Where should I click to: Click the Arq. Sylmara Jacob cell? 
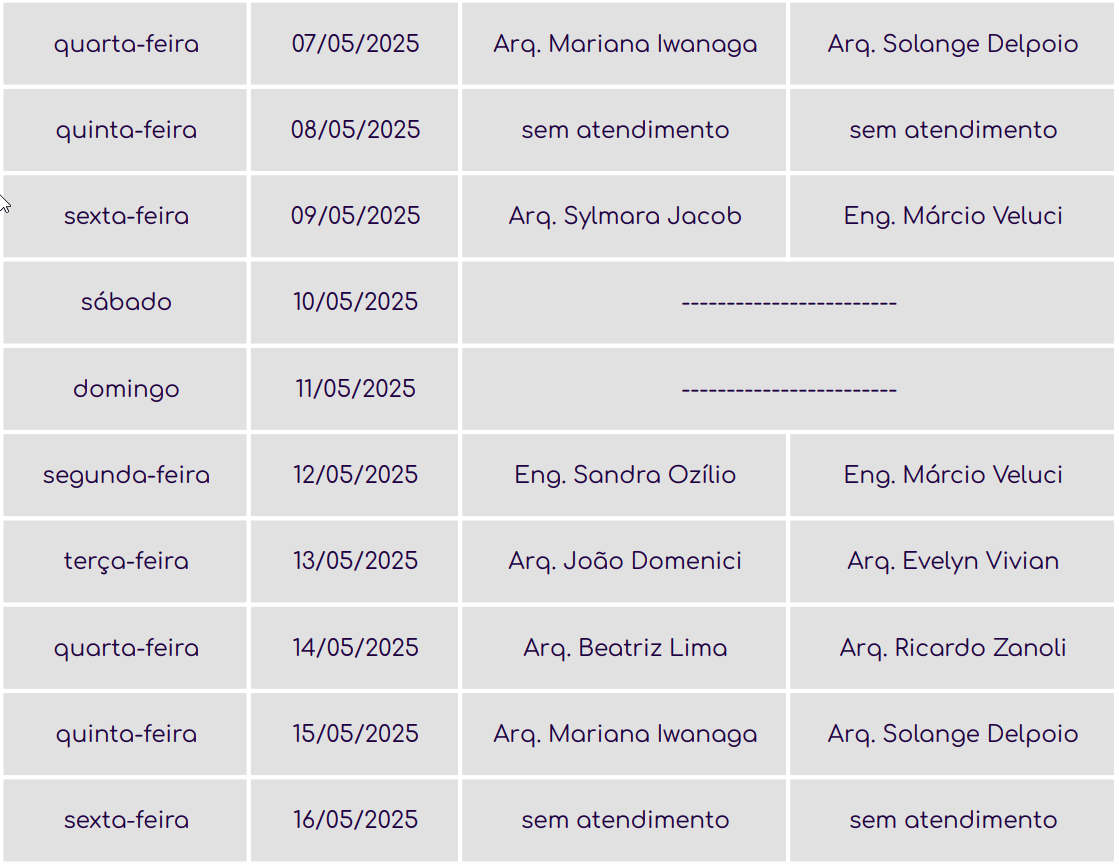pos(625,216)
